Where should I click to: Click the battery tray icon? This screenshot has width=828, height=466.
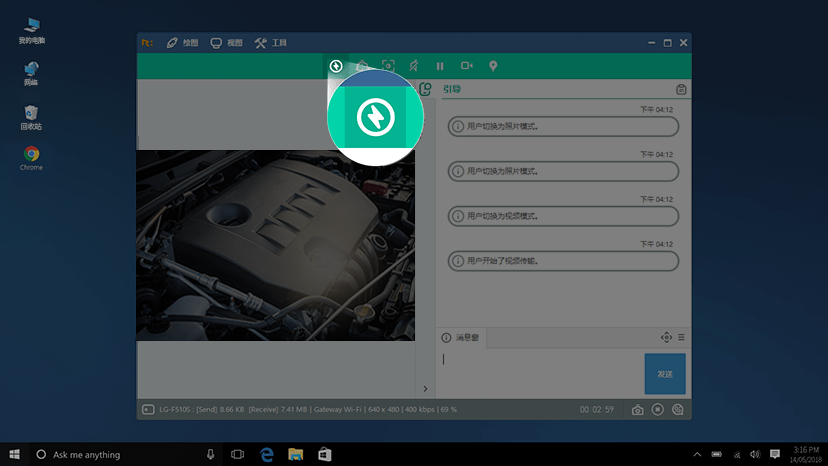coord(717,454)
